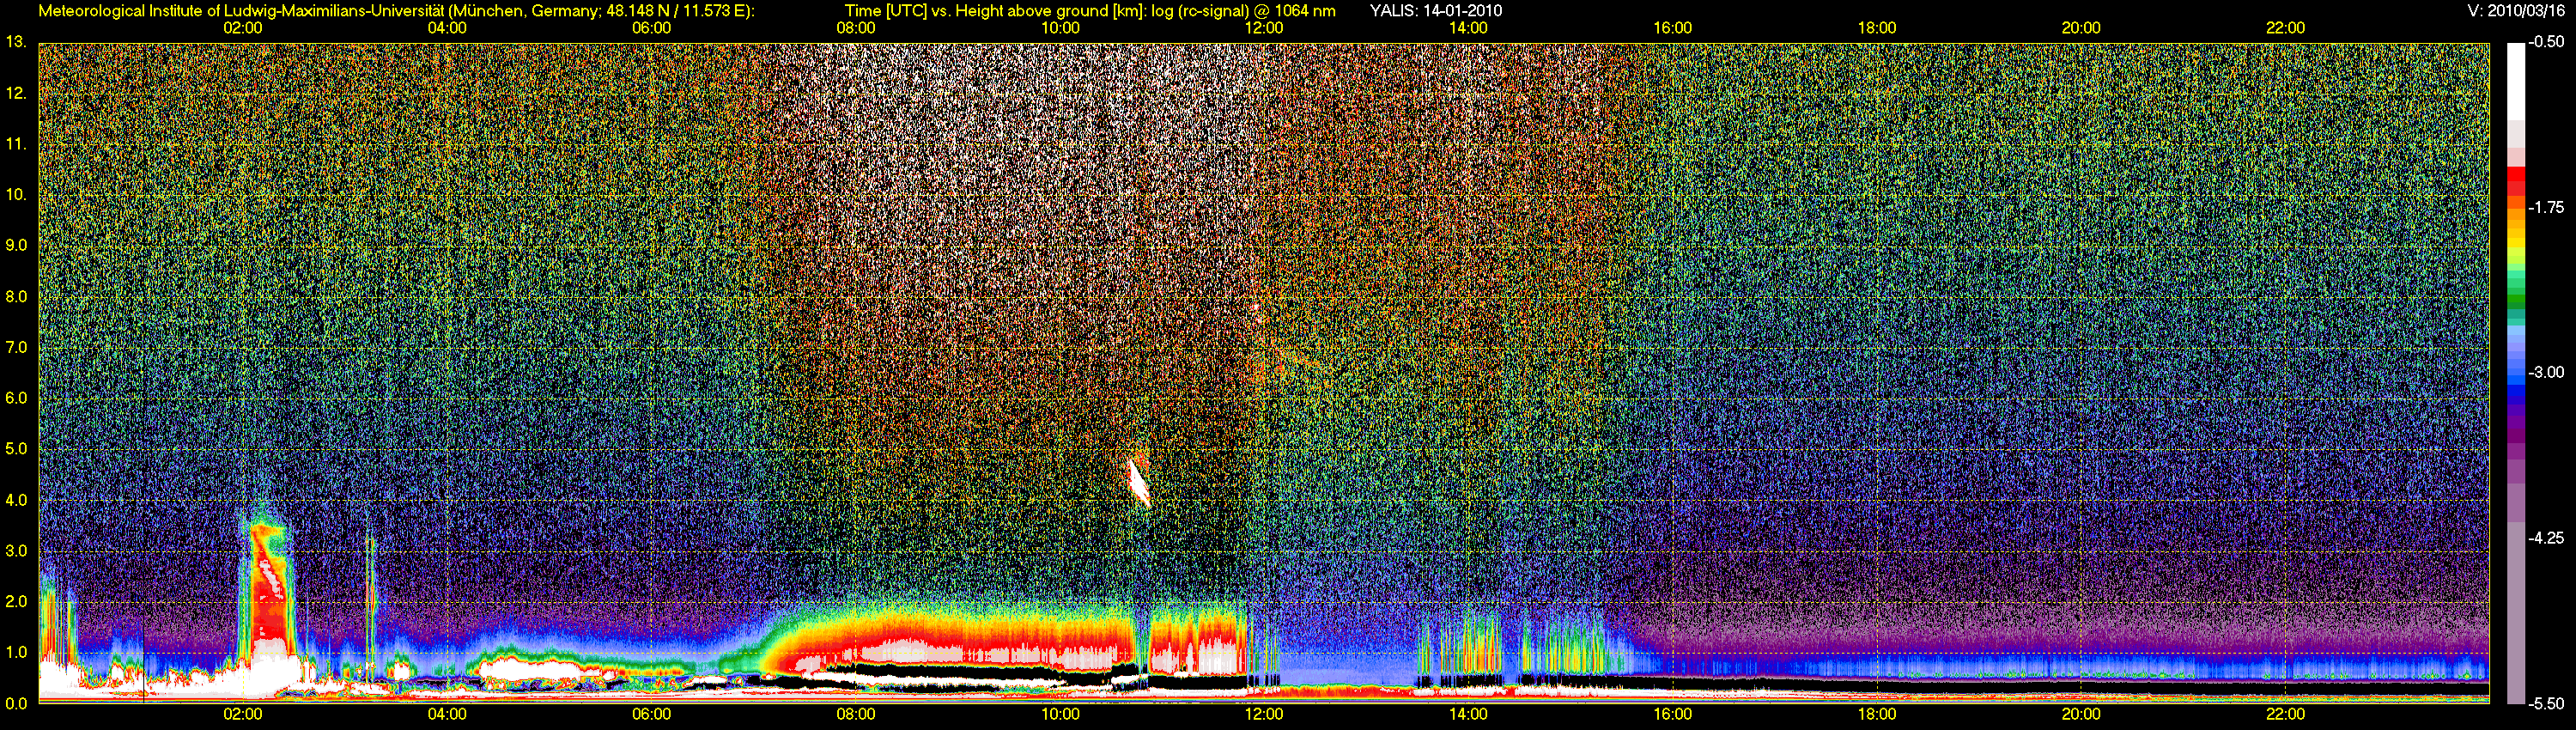Screen dimensions: 2576x730
Task: Pick the '0.0' km height label
Action: pyautogui.click(x=16, y=703)
